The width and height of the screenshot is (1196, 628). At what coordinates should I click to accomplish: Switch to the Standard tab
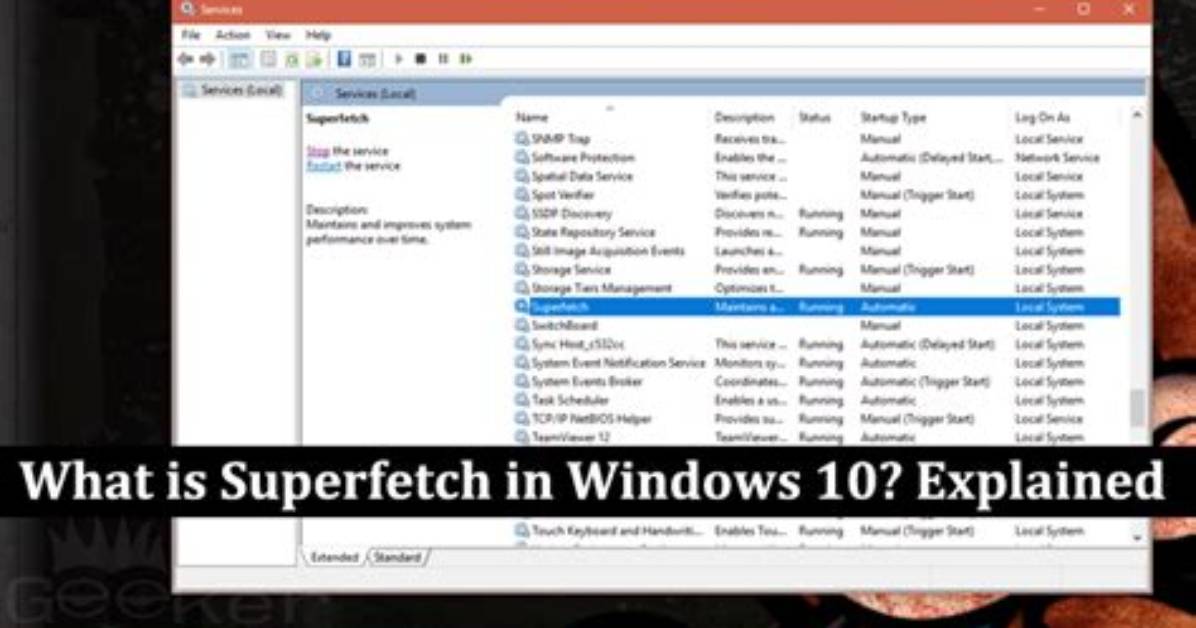[x=397, y=557]
